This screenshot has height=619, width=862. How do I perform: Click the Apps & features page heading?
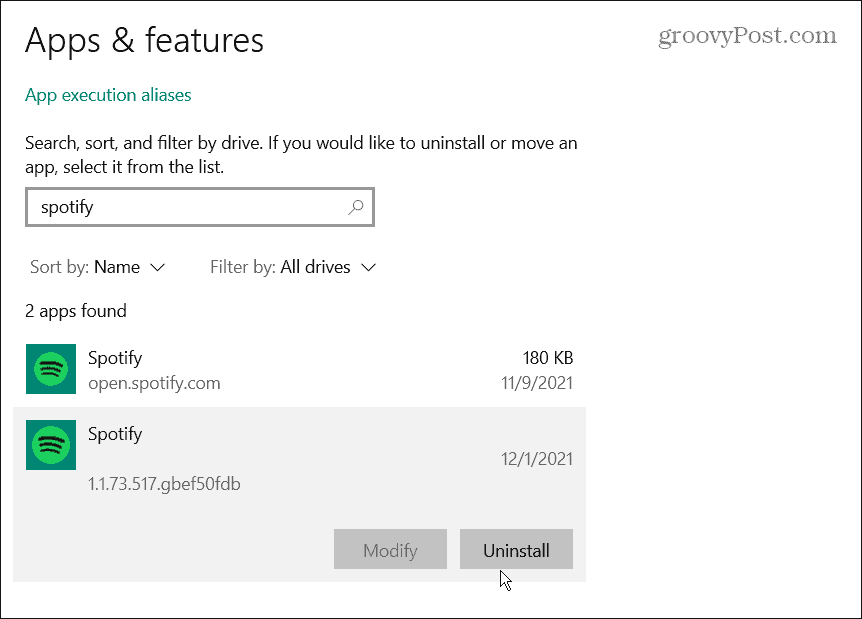(144, 40)
